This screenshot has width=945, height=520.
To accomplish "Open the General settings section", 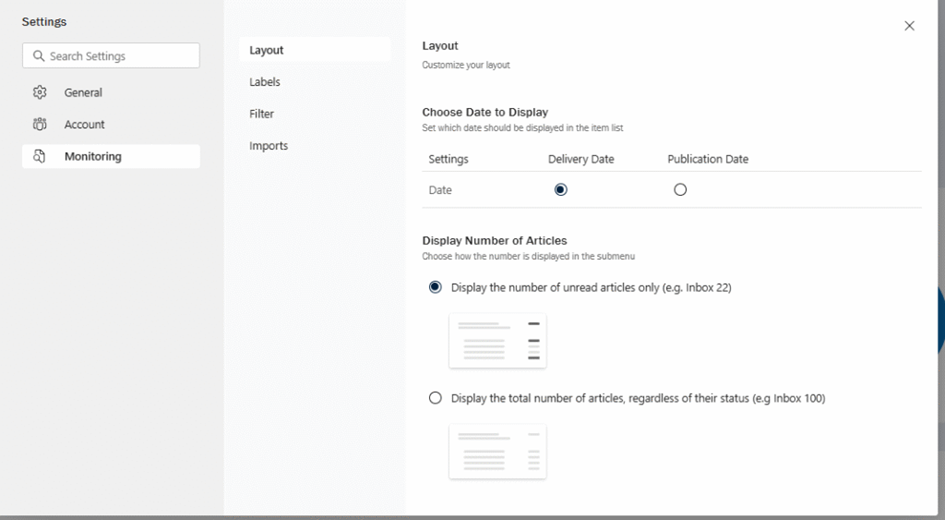I will (83, 93).
